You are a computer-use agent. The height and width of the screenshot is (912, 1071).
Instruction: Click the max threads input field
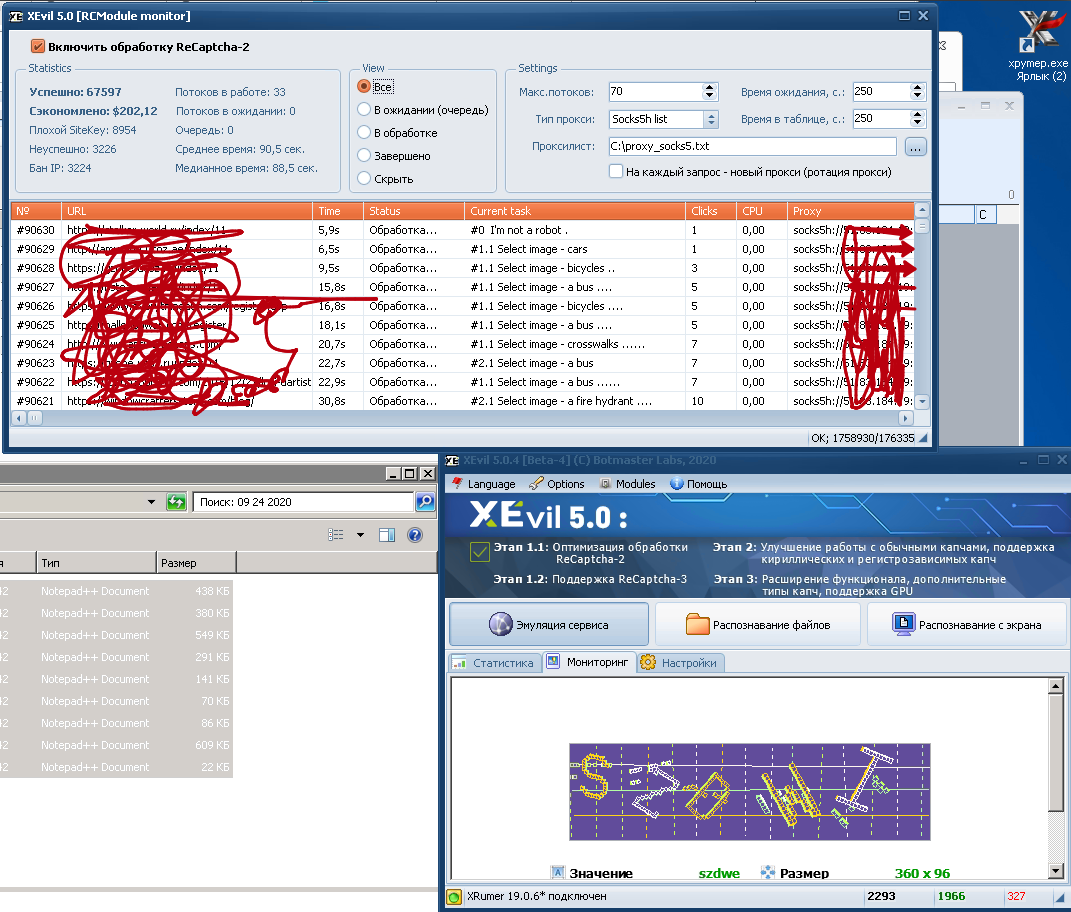(656, 91)
